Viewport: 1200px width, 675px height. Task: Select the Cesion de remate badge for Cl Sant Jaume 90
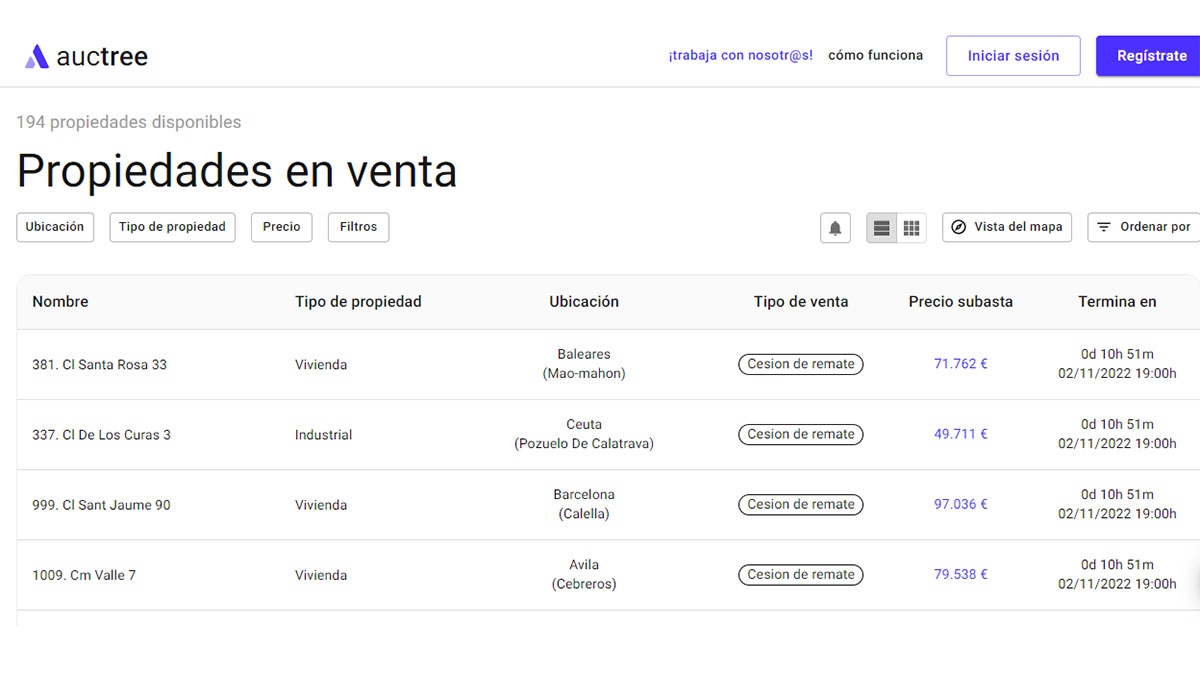800,504
